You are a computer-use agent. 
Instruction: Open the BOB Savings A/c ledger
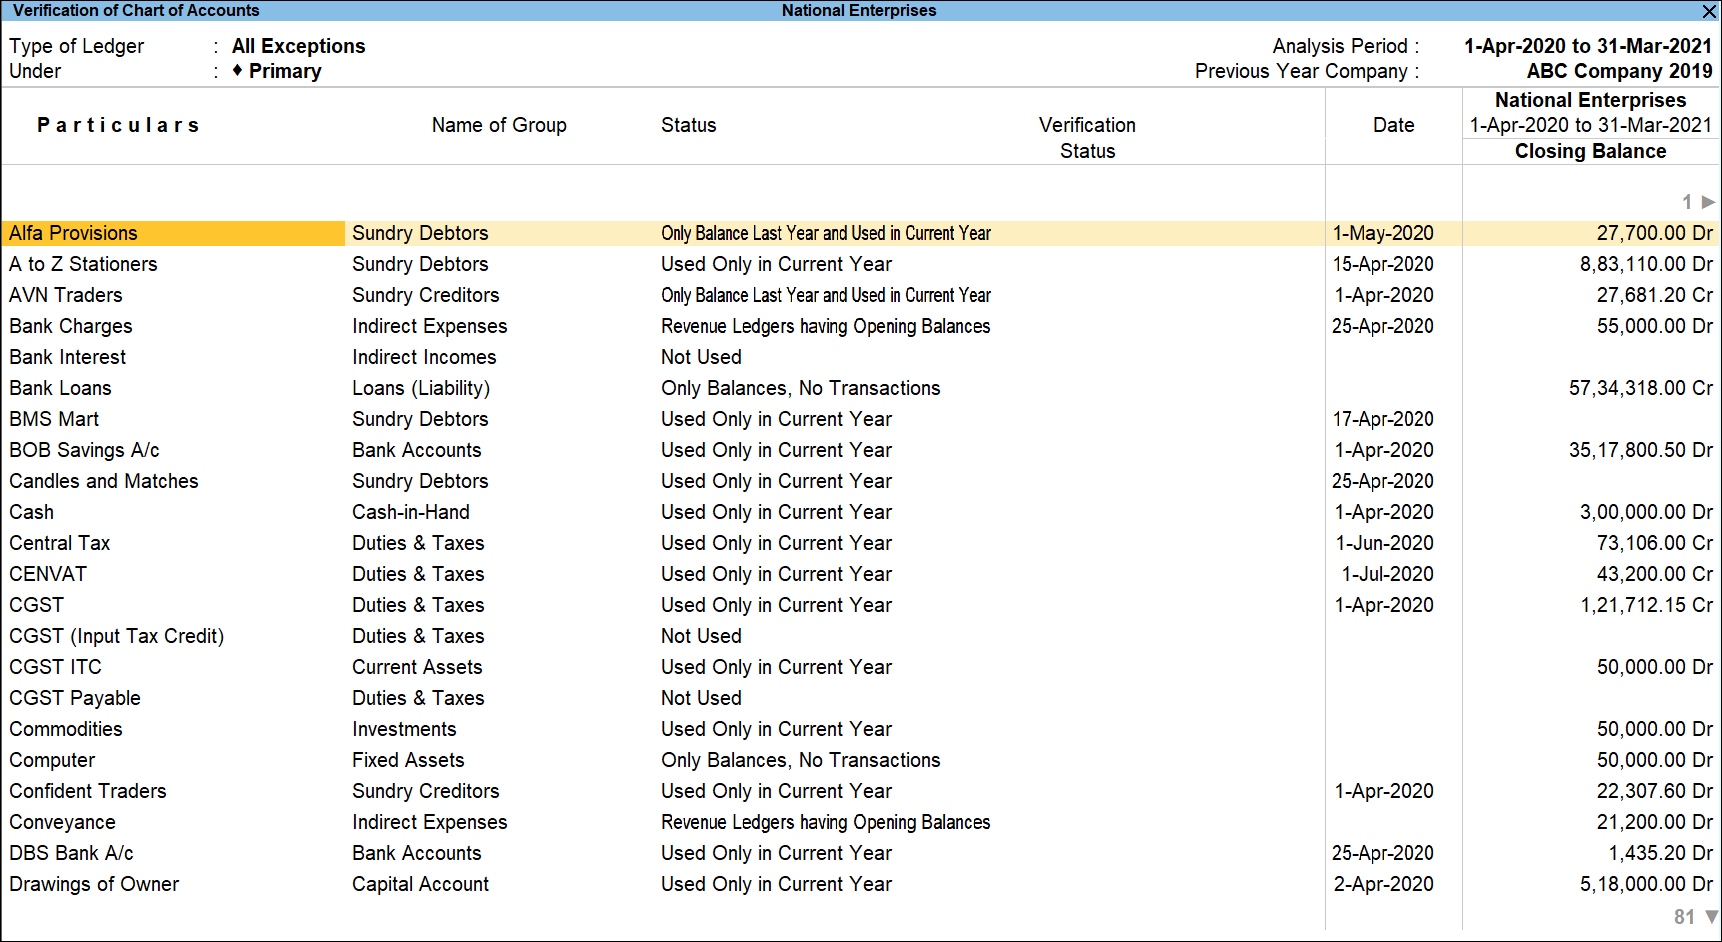tap(83, 450)
